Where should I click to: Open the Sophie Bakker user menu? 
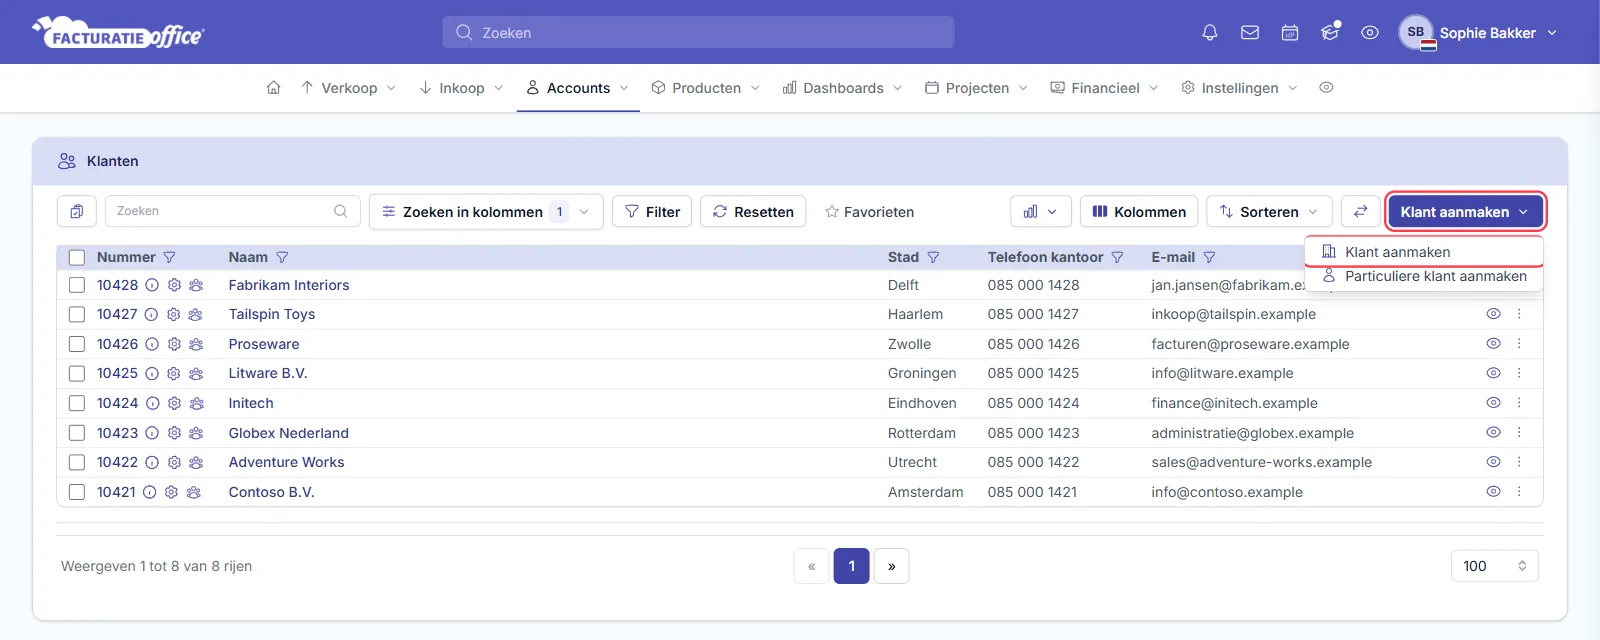tap(1478, 32)
